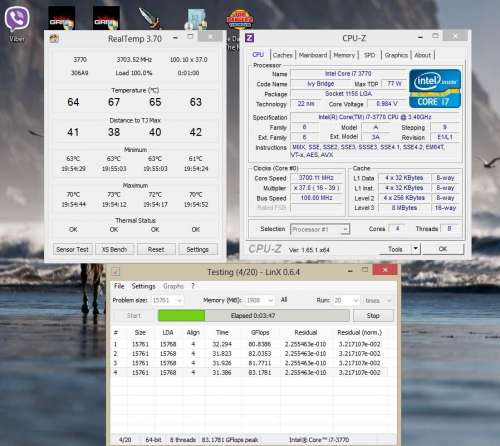Click the Core Speed 3700.11 MHz field
500x446 pixels.
tap(316, 178)
